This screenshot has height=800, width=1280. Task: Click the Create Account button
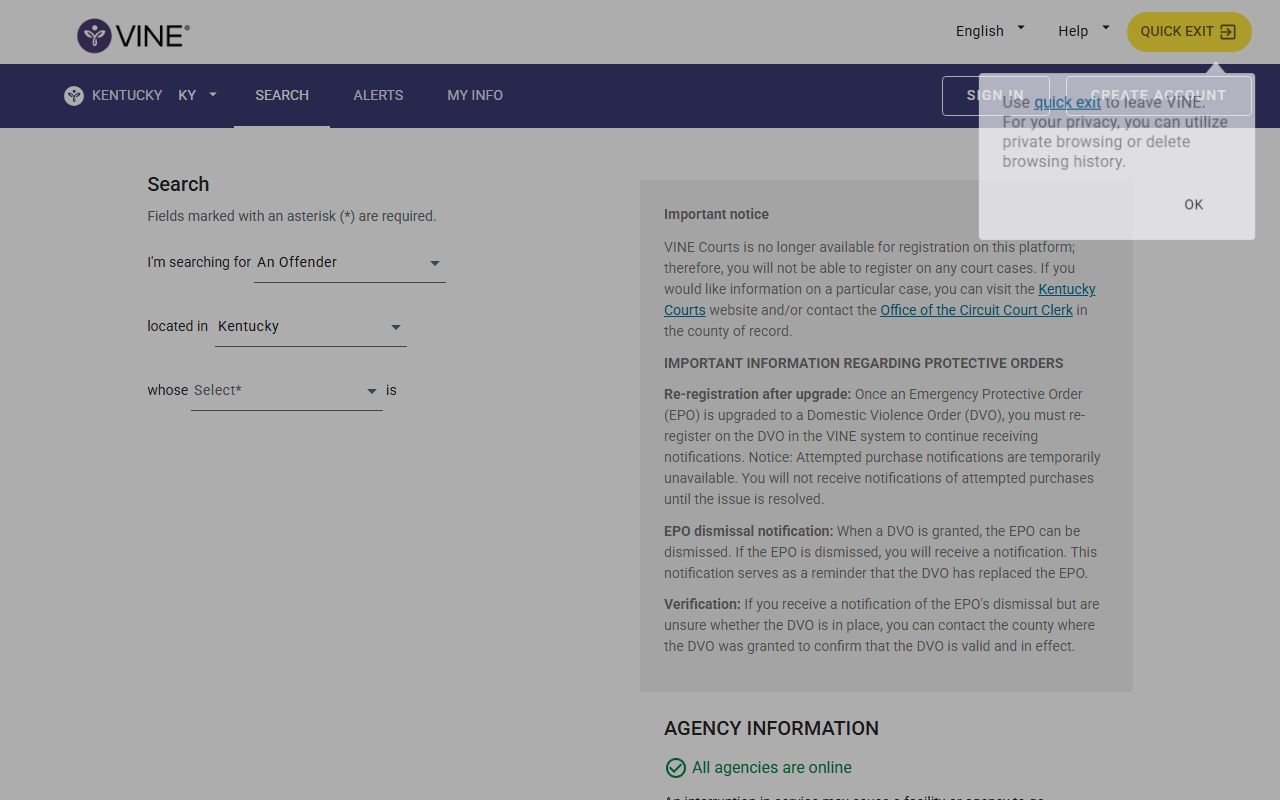coord(1158,96)
